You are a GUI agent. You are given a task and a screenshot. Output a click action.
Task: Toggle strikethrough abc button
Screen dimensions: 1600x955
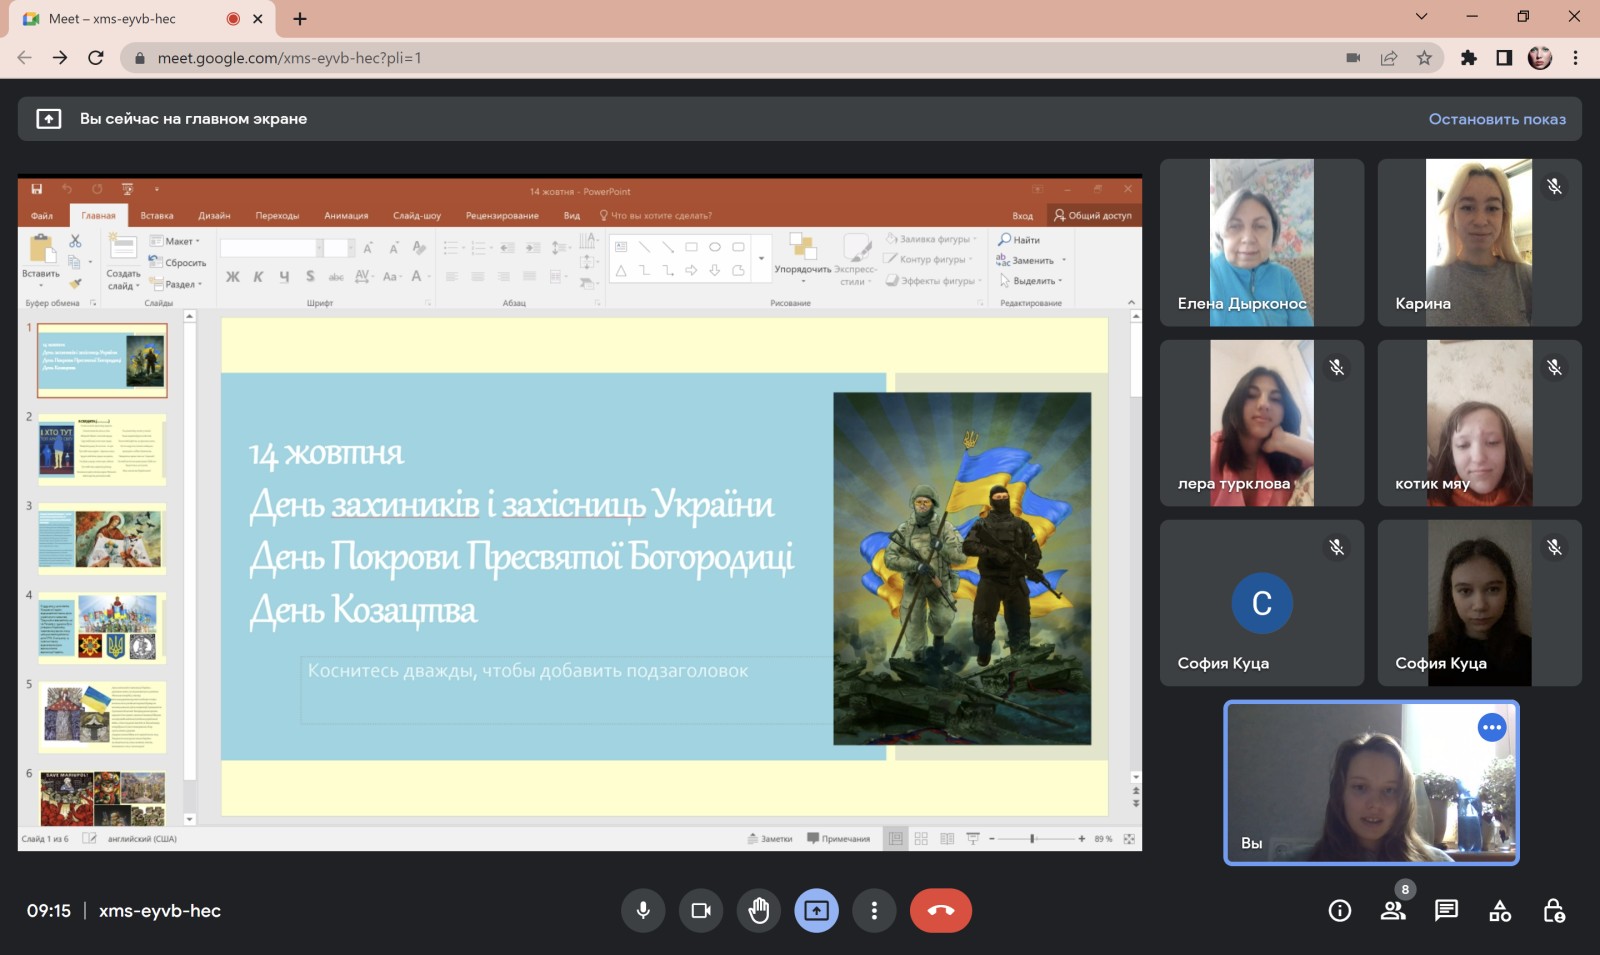tap(336, 277)
